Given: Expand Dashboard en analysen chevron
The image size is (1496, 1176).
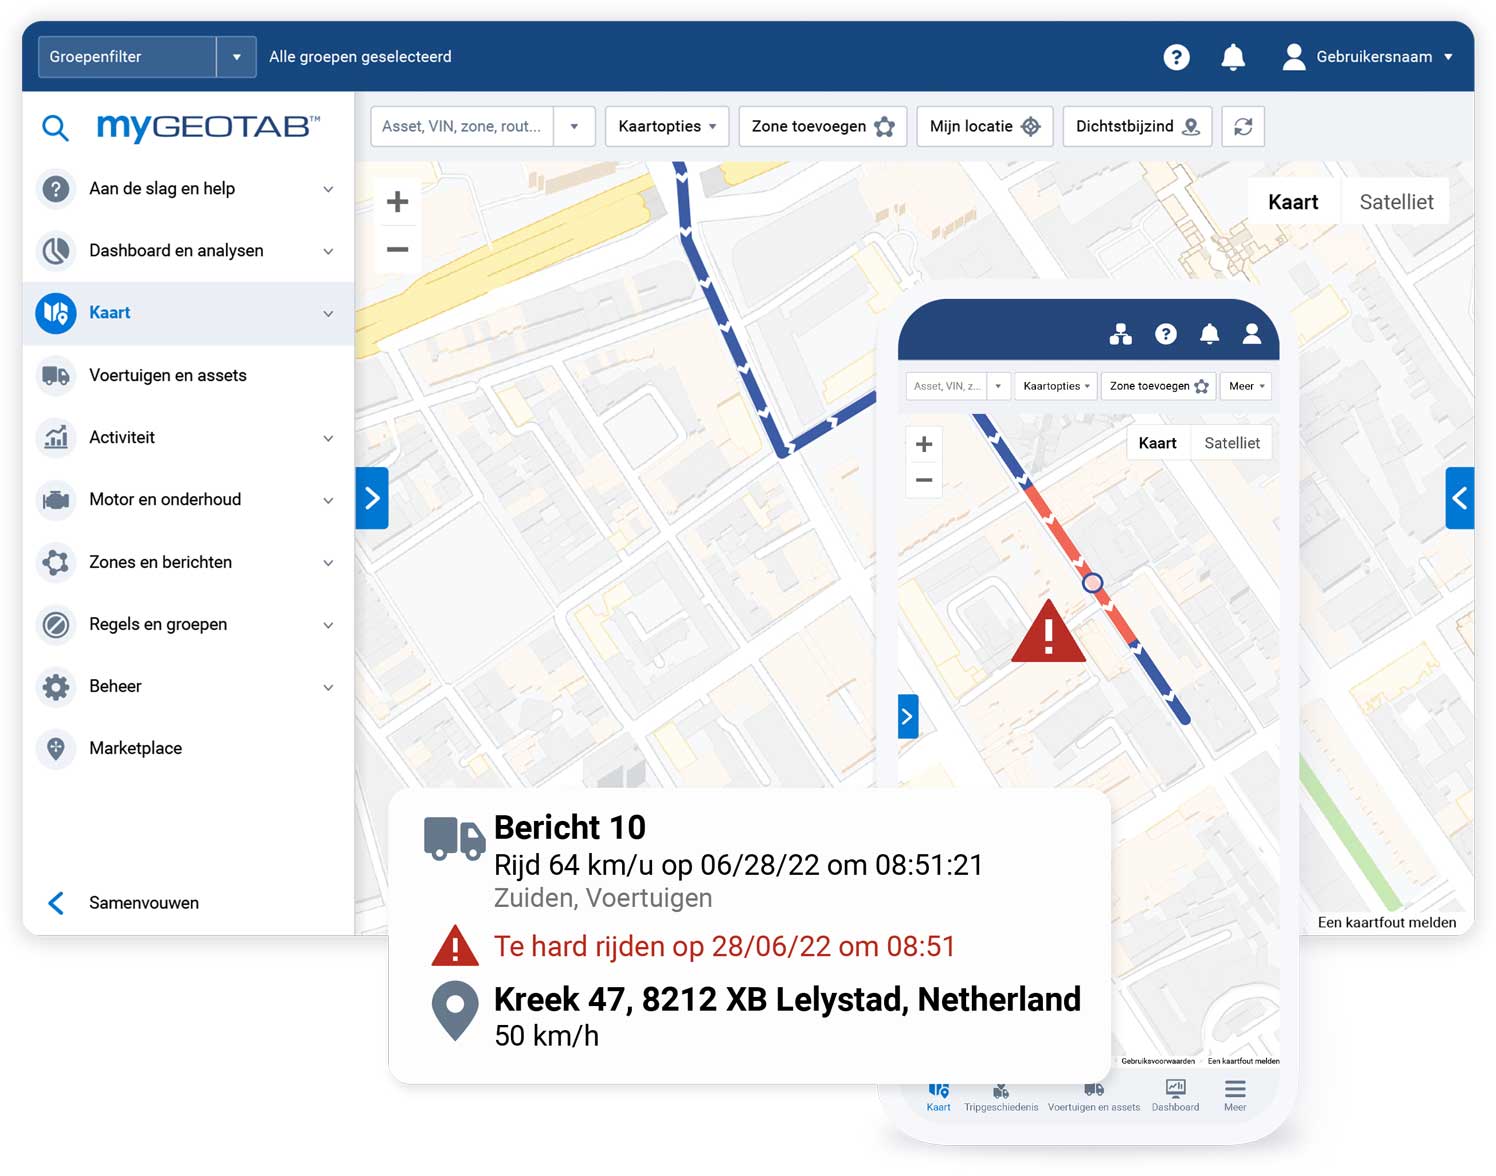Looking at the screenshot, I should tap(328, 251).
